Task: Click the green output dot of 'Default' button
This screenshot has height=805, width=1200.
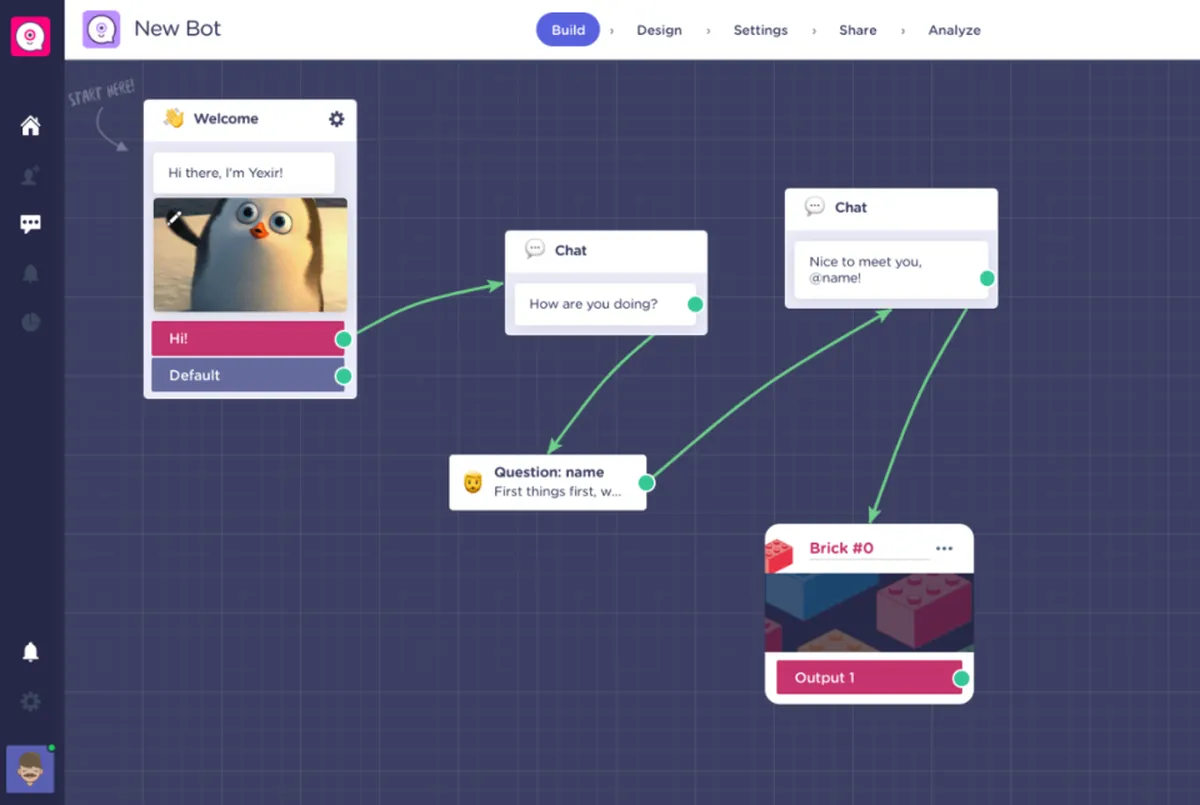Action: pyautogui.click(x=344, y=376)
